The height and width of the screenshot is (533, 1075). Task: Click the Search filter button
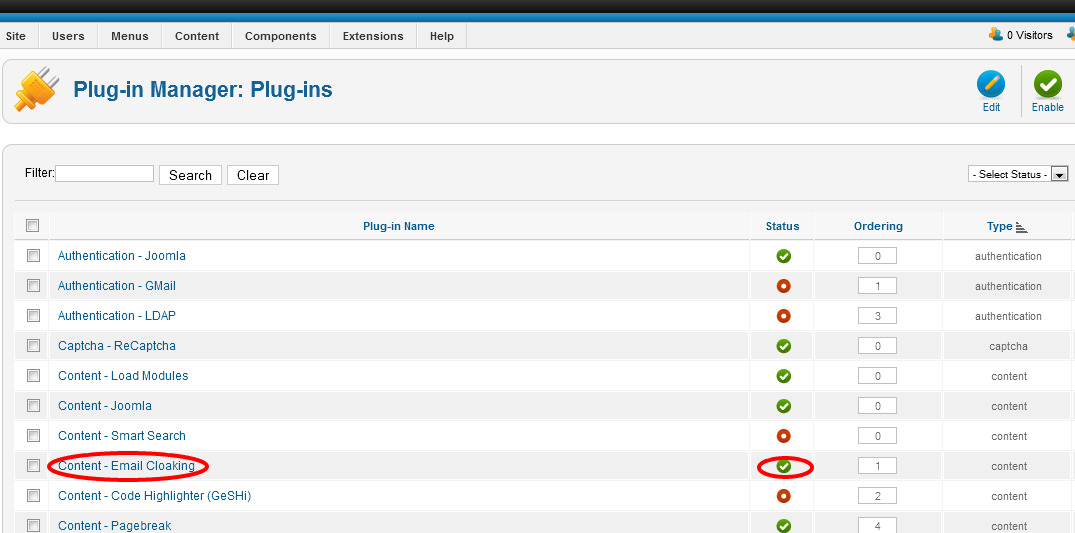190,175
